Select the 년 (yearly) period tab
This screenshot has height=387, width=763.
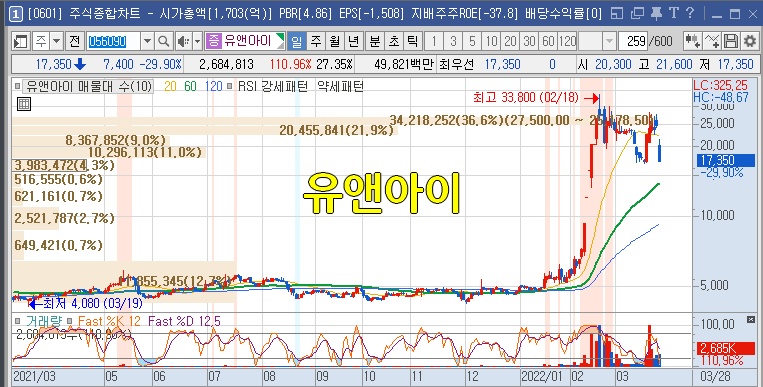tap(354, 41)
